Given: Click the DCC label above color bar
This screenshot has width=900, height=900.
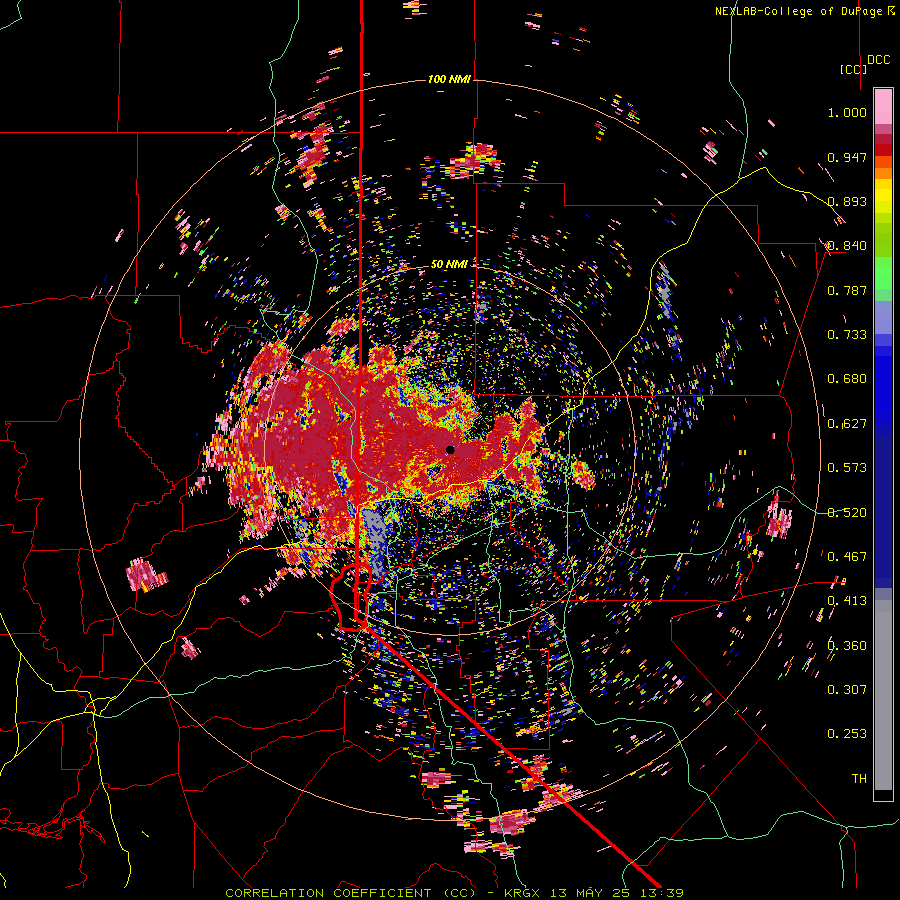Looking at the screenshot, I should [878, 60].
